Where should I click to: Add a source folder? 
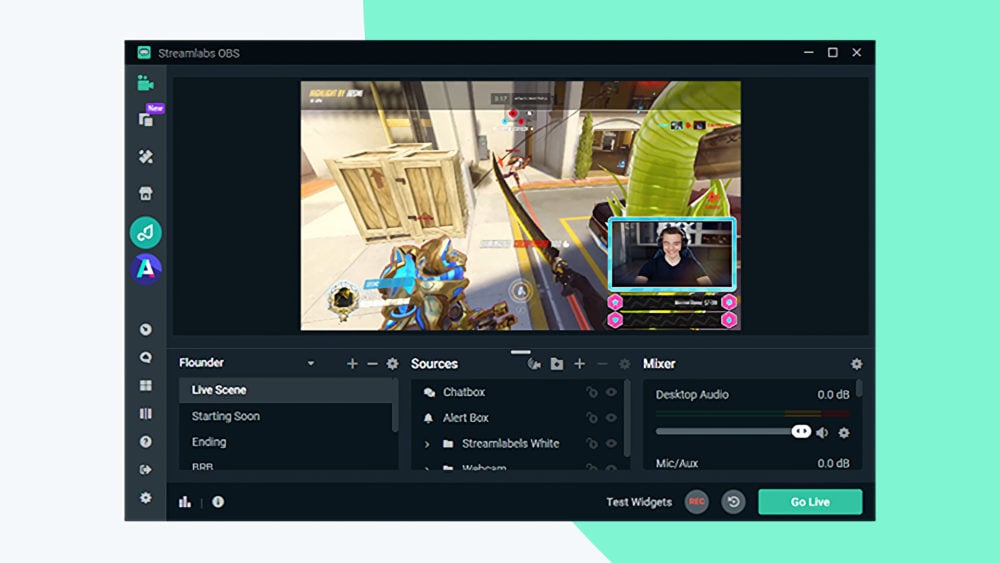click(x=557, y=363)
